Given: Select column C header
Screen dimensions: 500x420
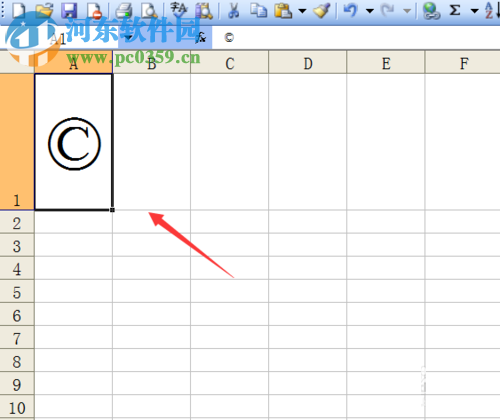Looking at the screenshot, I should [230, 63].
